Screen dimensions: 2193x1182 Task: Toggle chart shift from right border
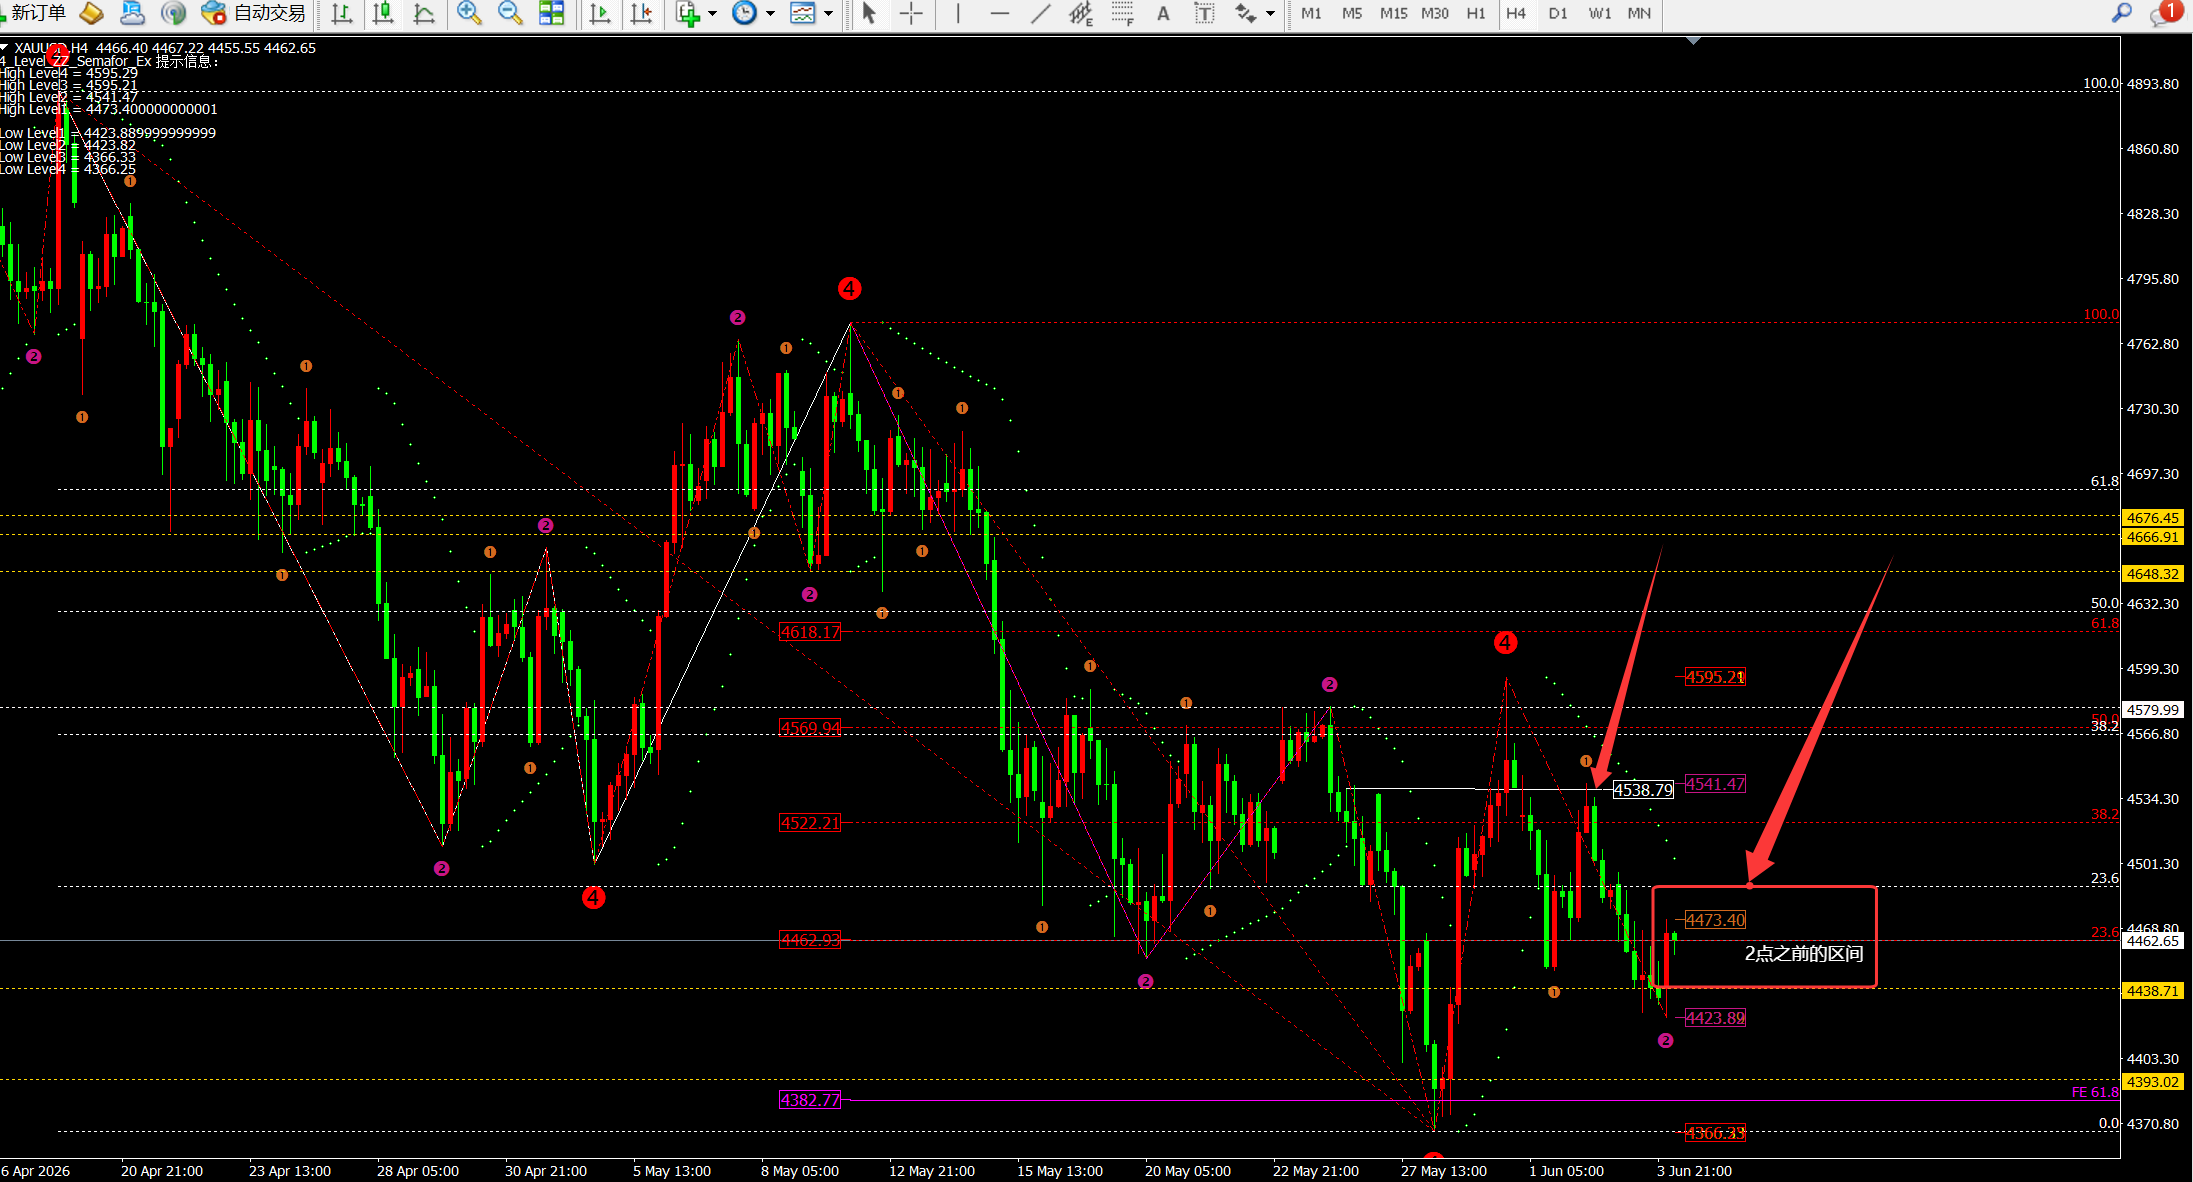point(642,13)
